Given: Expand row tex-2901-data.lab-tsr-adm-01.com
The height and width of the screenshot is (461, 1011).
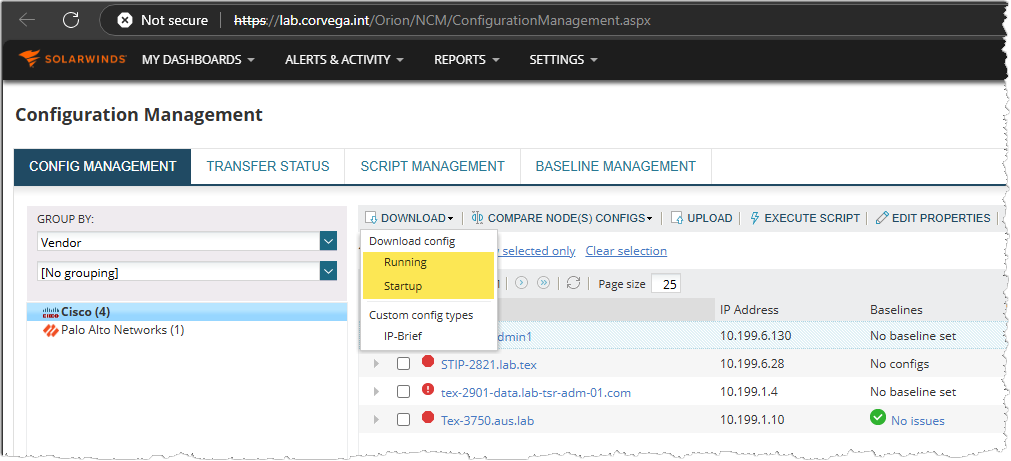Looking at the screenshot, I should (x=377, y=392).
